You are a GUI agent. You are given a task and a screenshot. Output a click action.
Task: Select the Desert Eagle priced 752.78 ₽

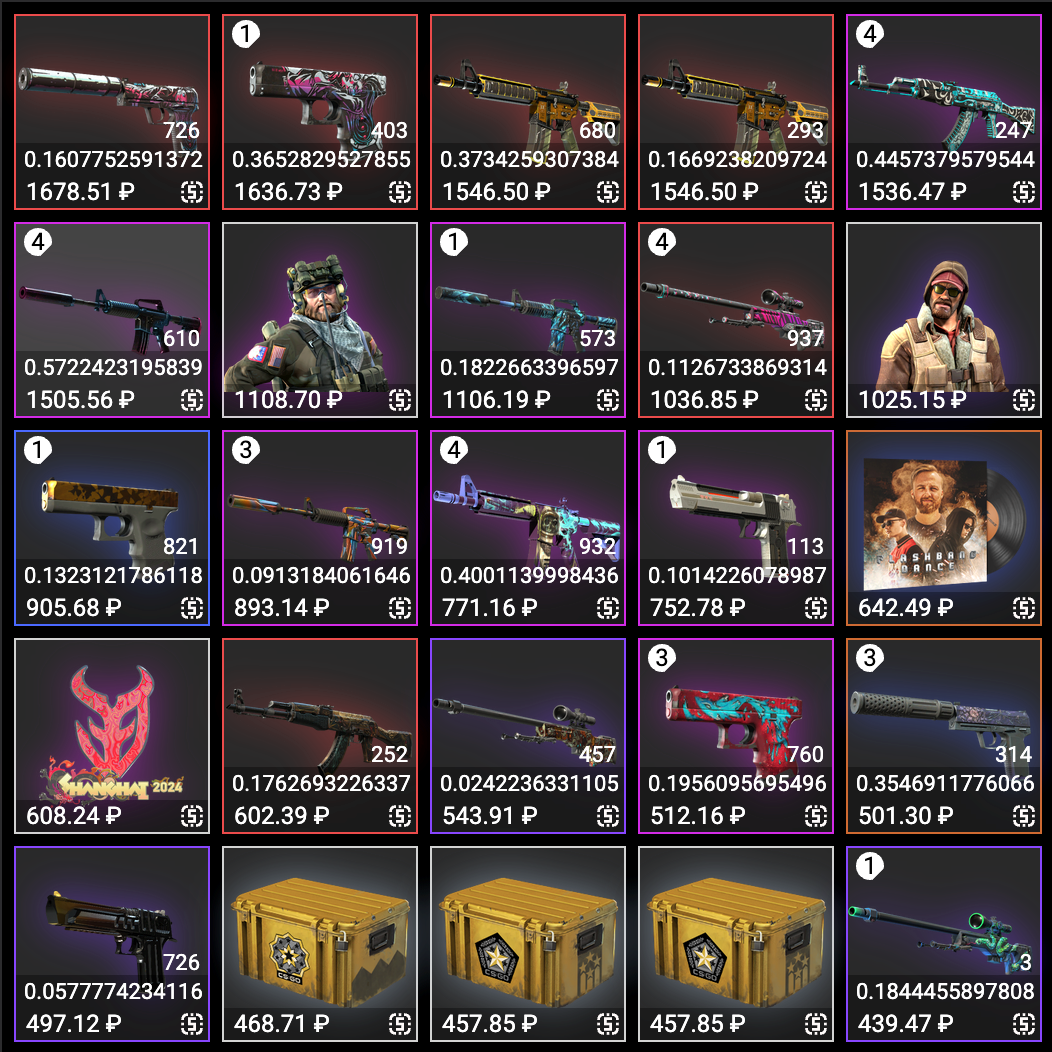736,528
